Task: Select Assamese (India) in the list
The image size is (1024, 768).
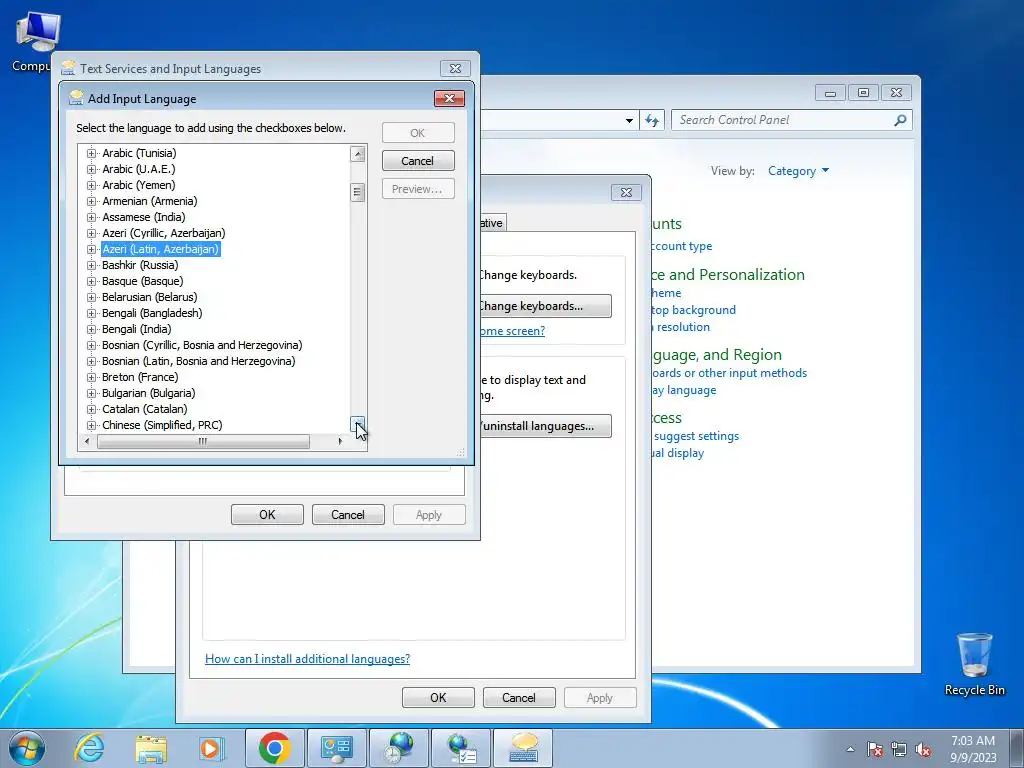Action: (x=144, y=217)
